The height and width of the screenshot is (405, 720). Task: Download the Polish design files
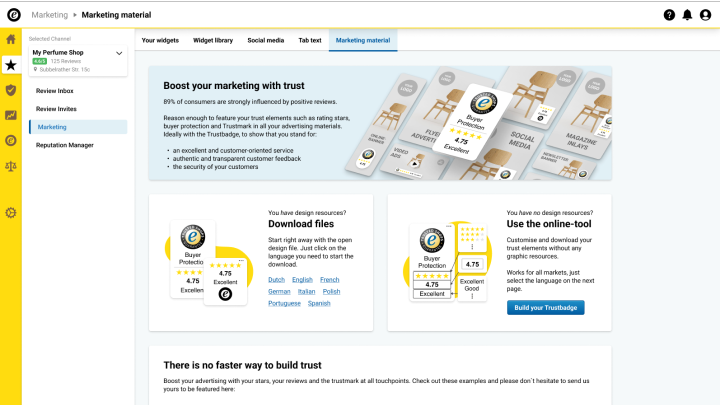click(x=332, y=292)
